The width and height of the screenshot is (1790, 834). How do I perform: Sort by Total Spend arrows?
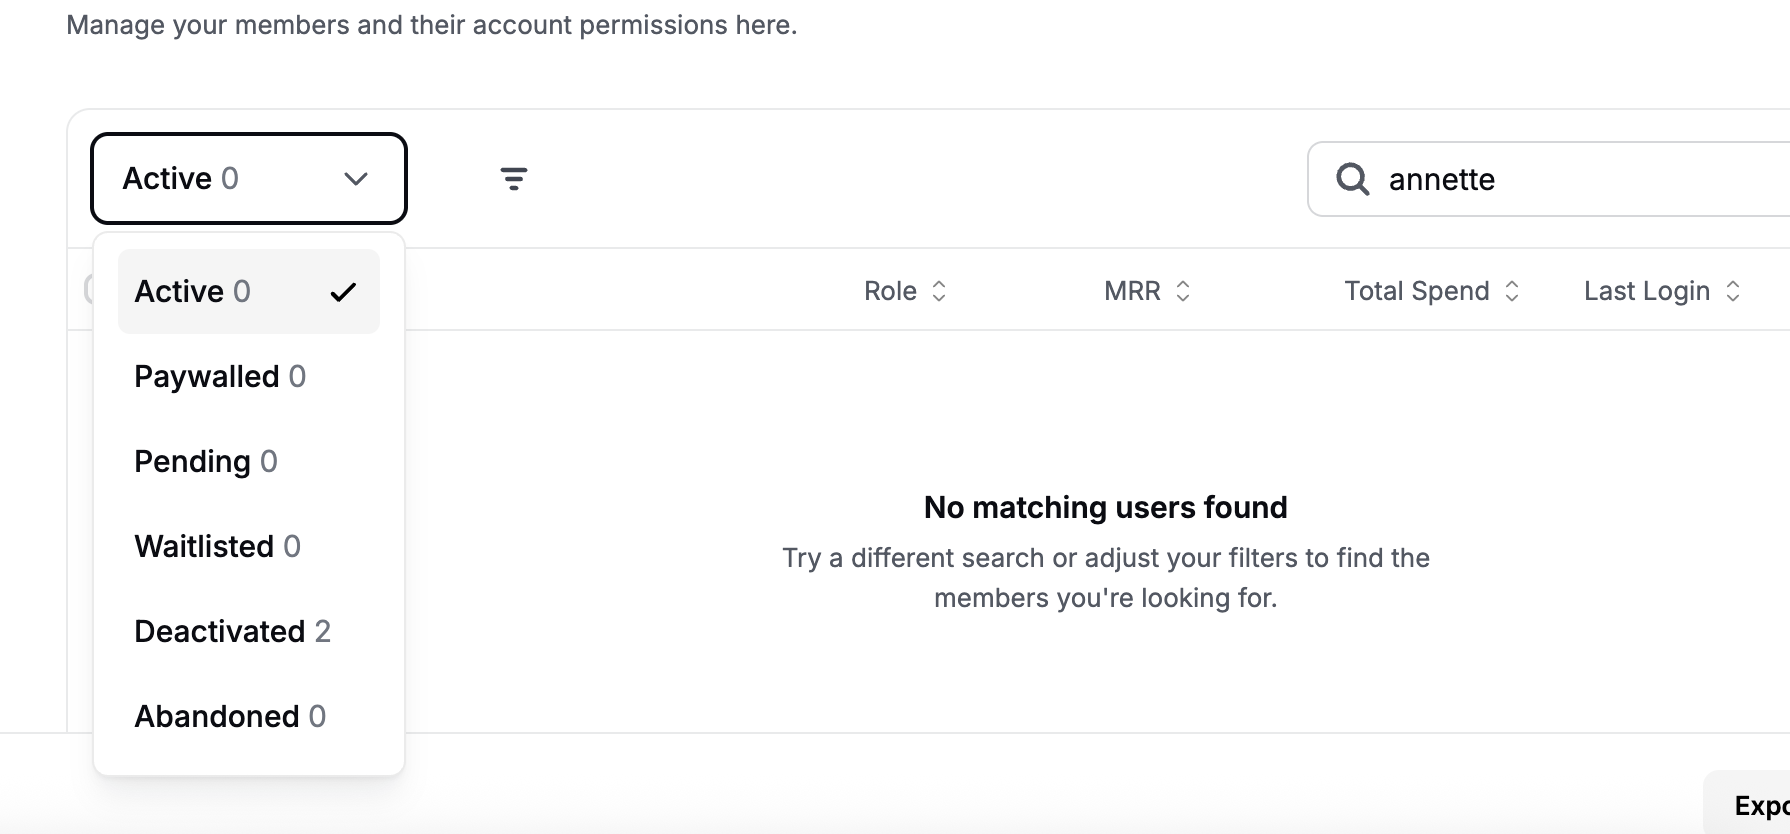pos(1512,291)
